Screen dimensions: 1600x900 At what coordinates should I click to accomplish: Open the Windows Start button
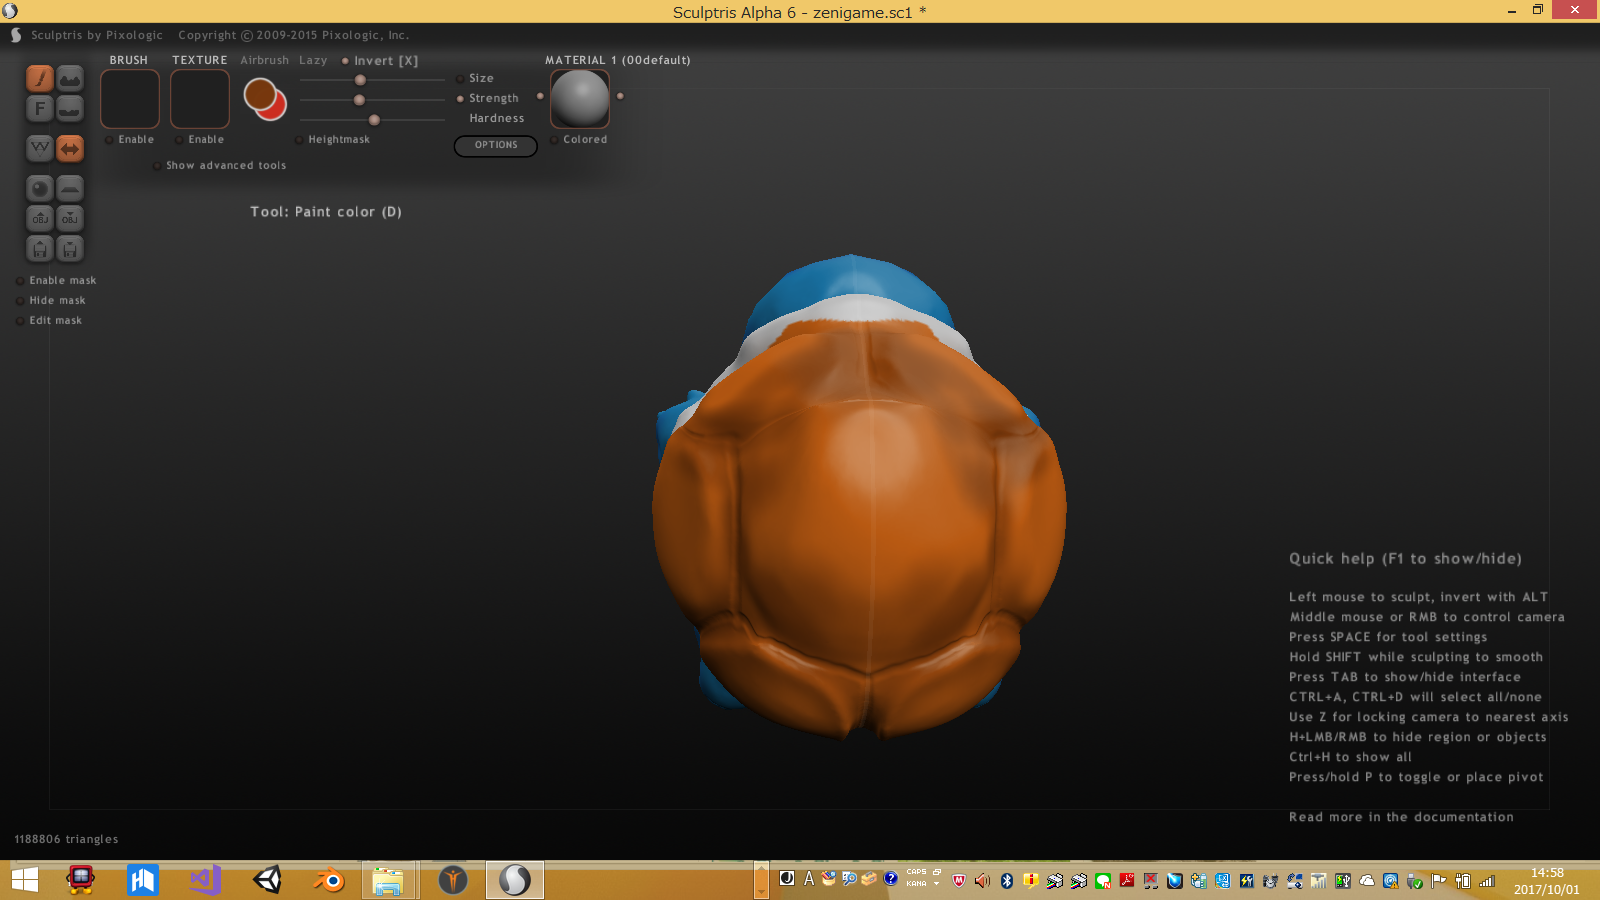[x=25, y=880]
